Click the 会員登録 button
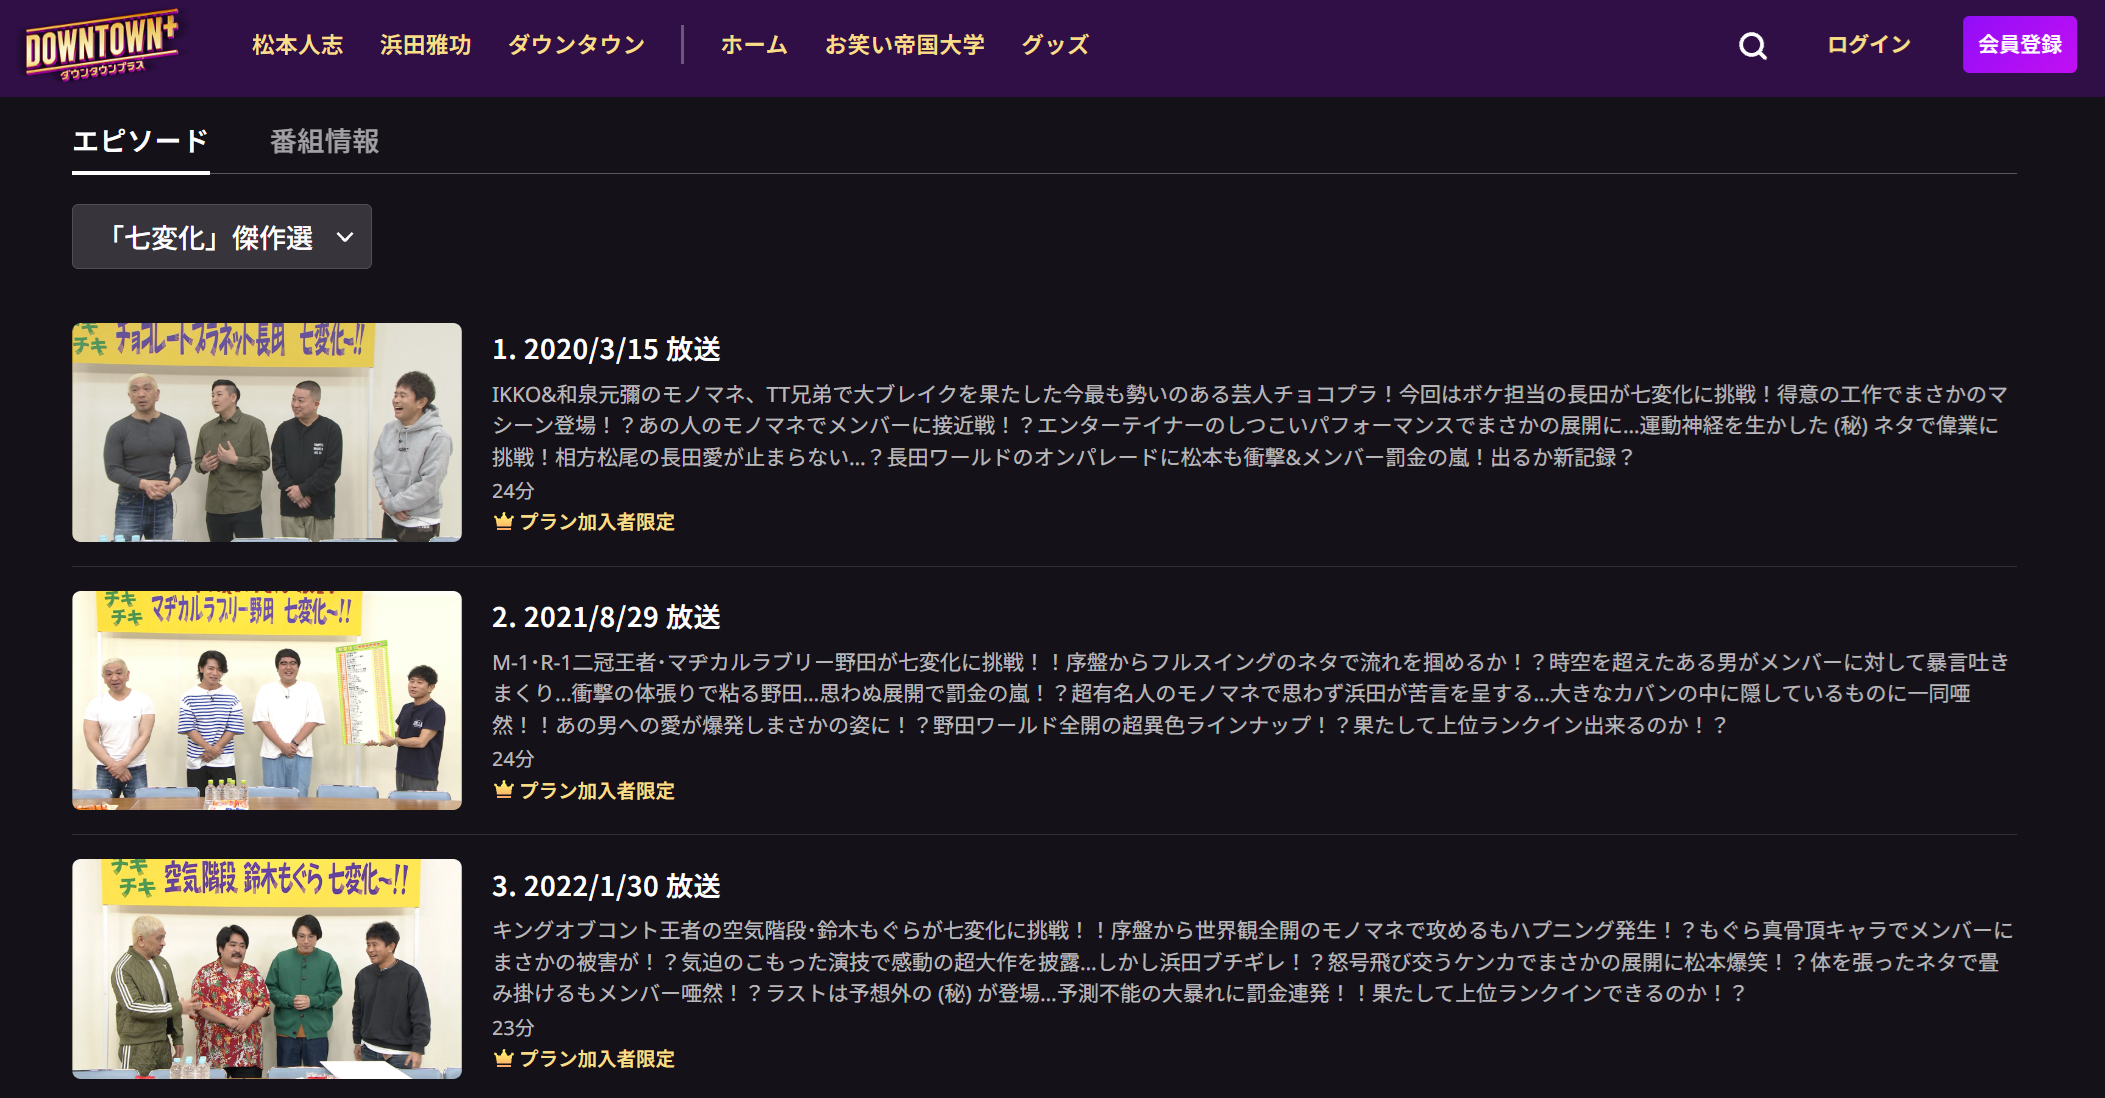The height and width of the screenshot is (1098, 2105). (2019, 45)
